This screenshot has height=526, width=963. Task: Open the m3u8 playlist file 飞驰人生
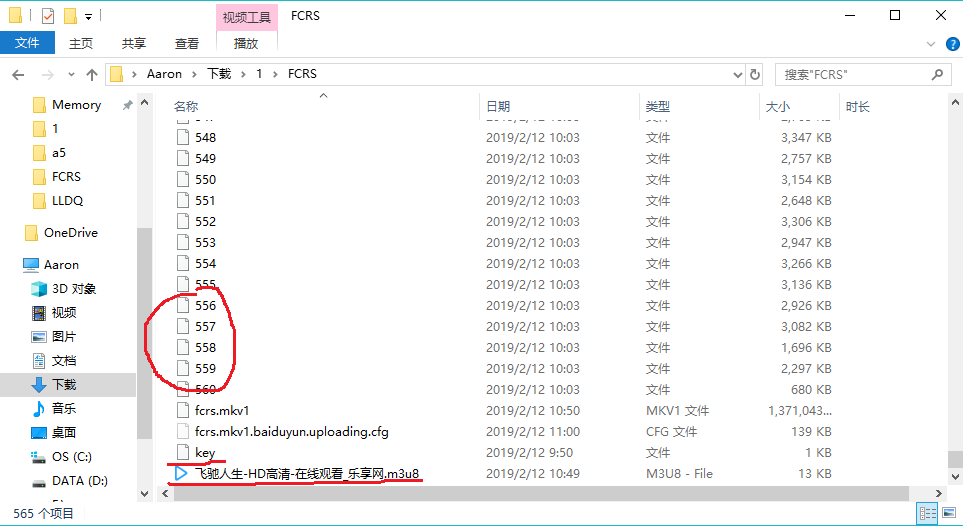click(x=306, y=473)
